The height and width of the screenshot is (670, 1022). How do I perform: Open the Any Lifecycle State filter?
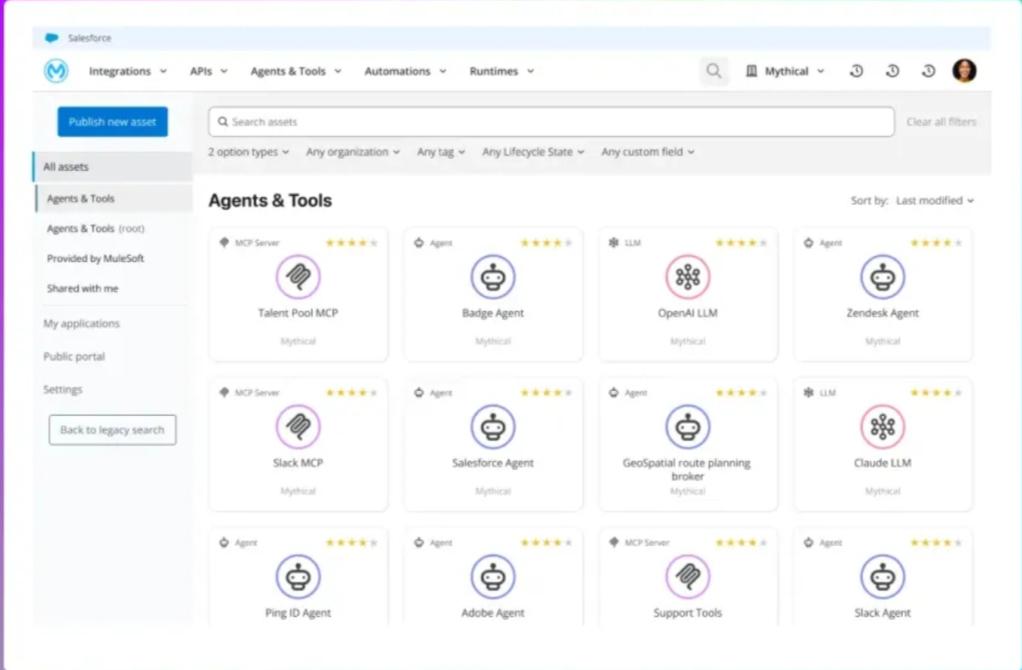click(533, 152)
